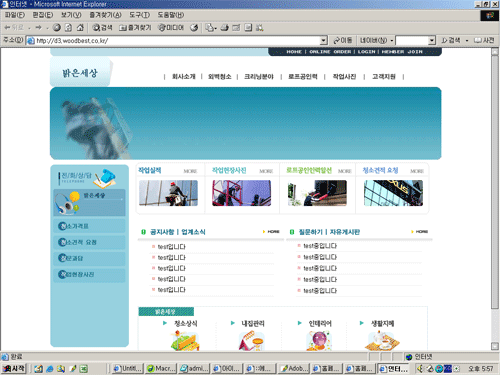
Task: Expand the address bar dropdown arrow
Action: pyautogui.click(x=323, y=41)
